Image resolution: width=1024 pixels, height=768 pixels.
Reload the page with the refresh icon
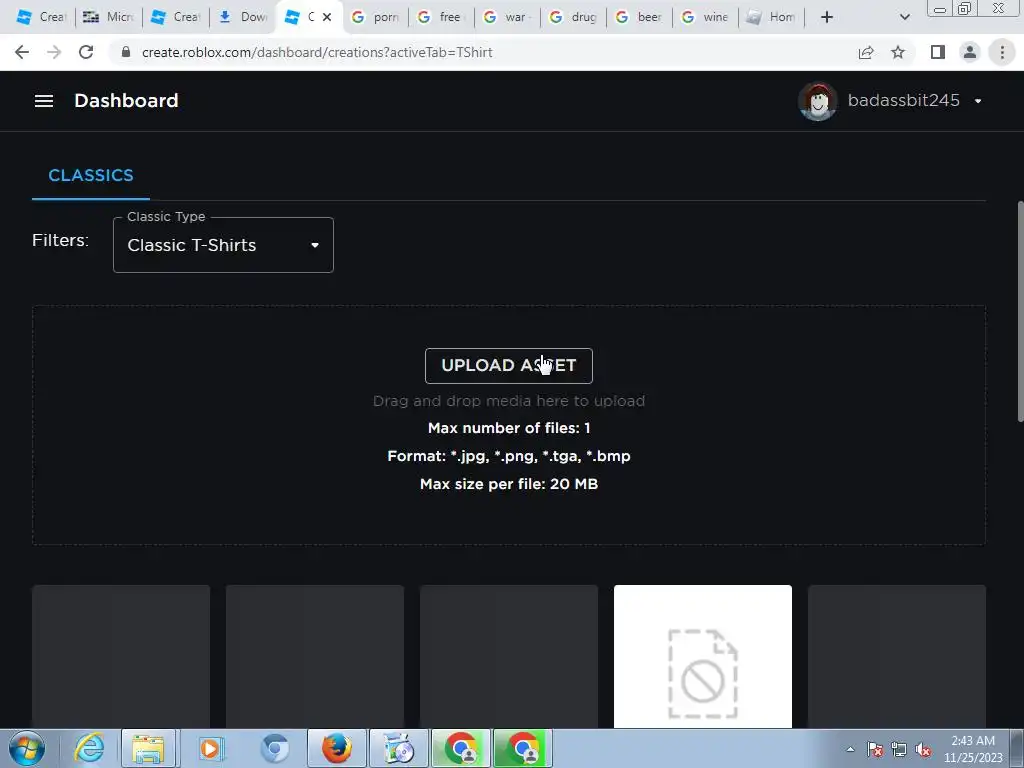[86, 52]
